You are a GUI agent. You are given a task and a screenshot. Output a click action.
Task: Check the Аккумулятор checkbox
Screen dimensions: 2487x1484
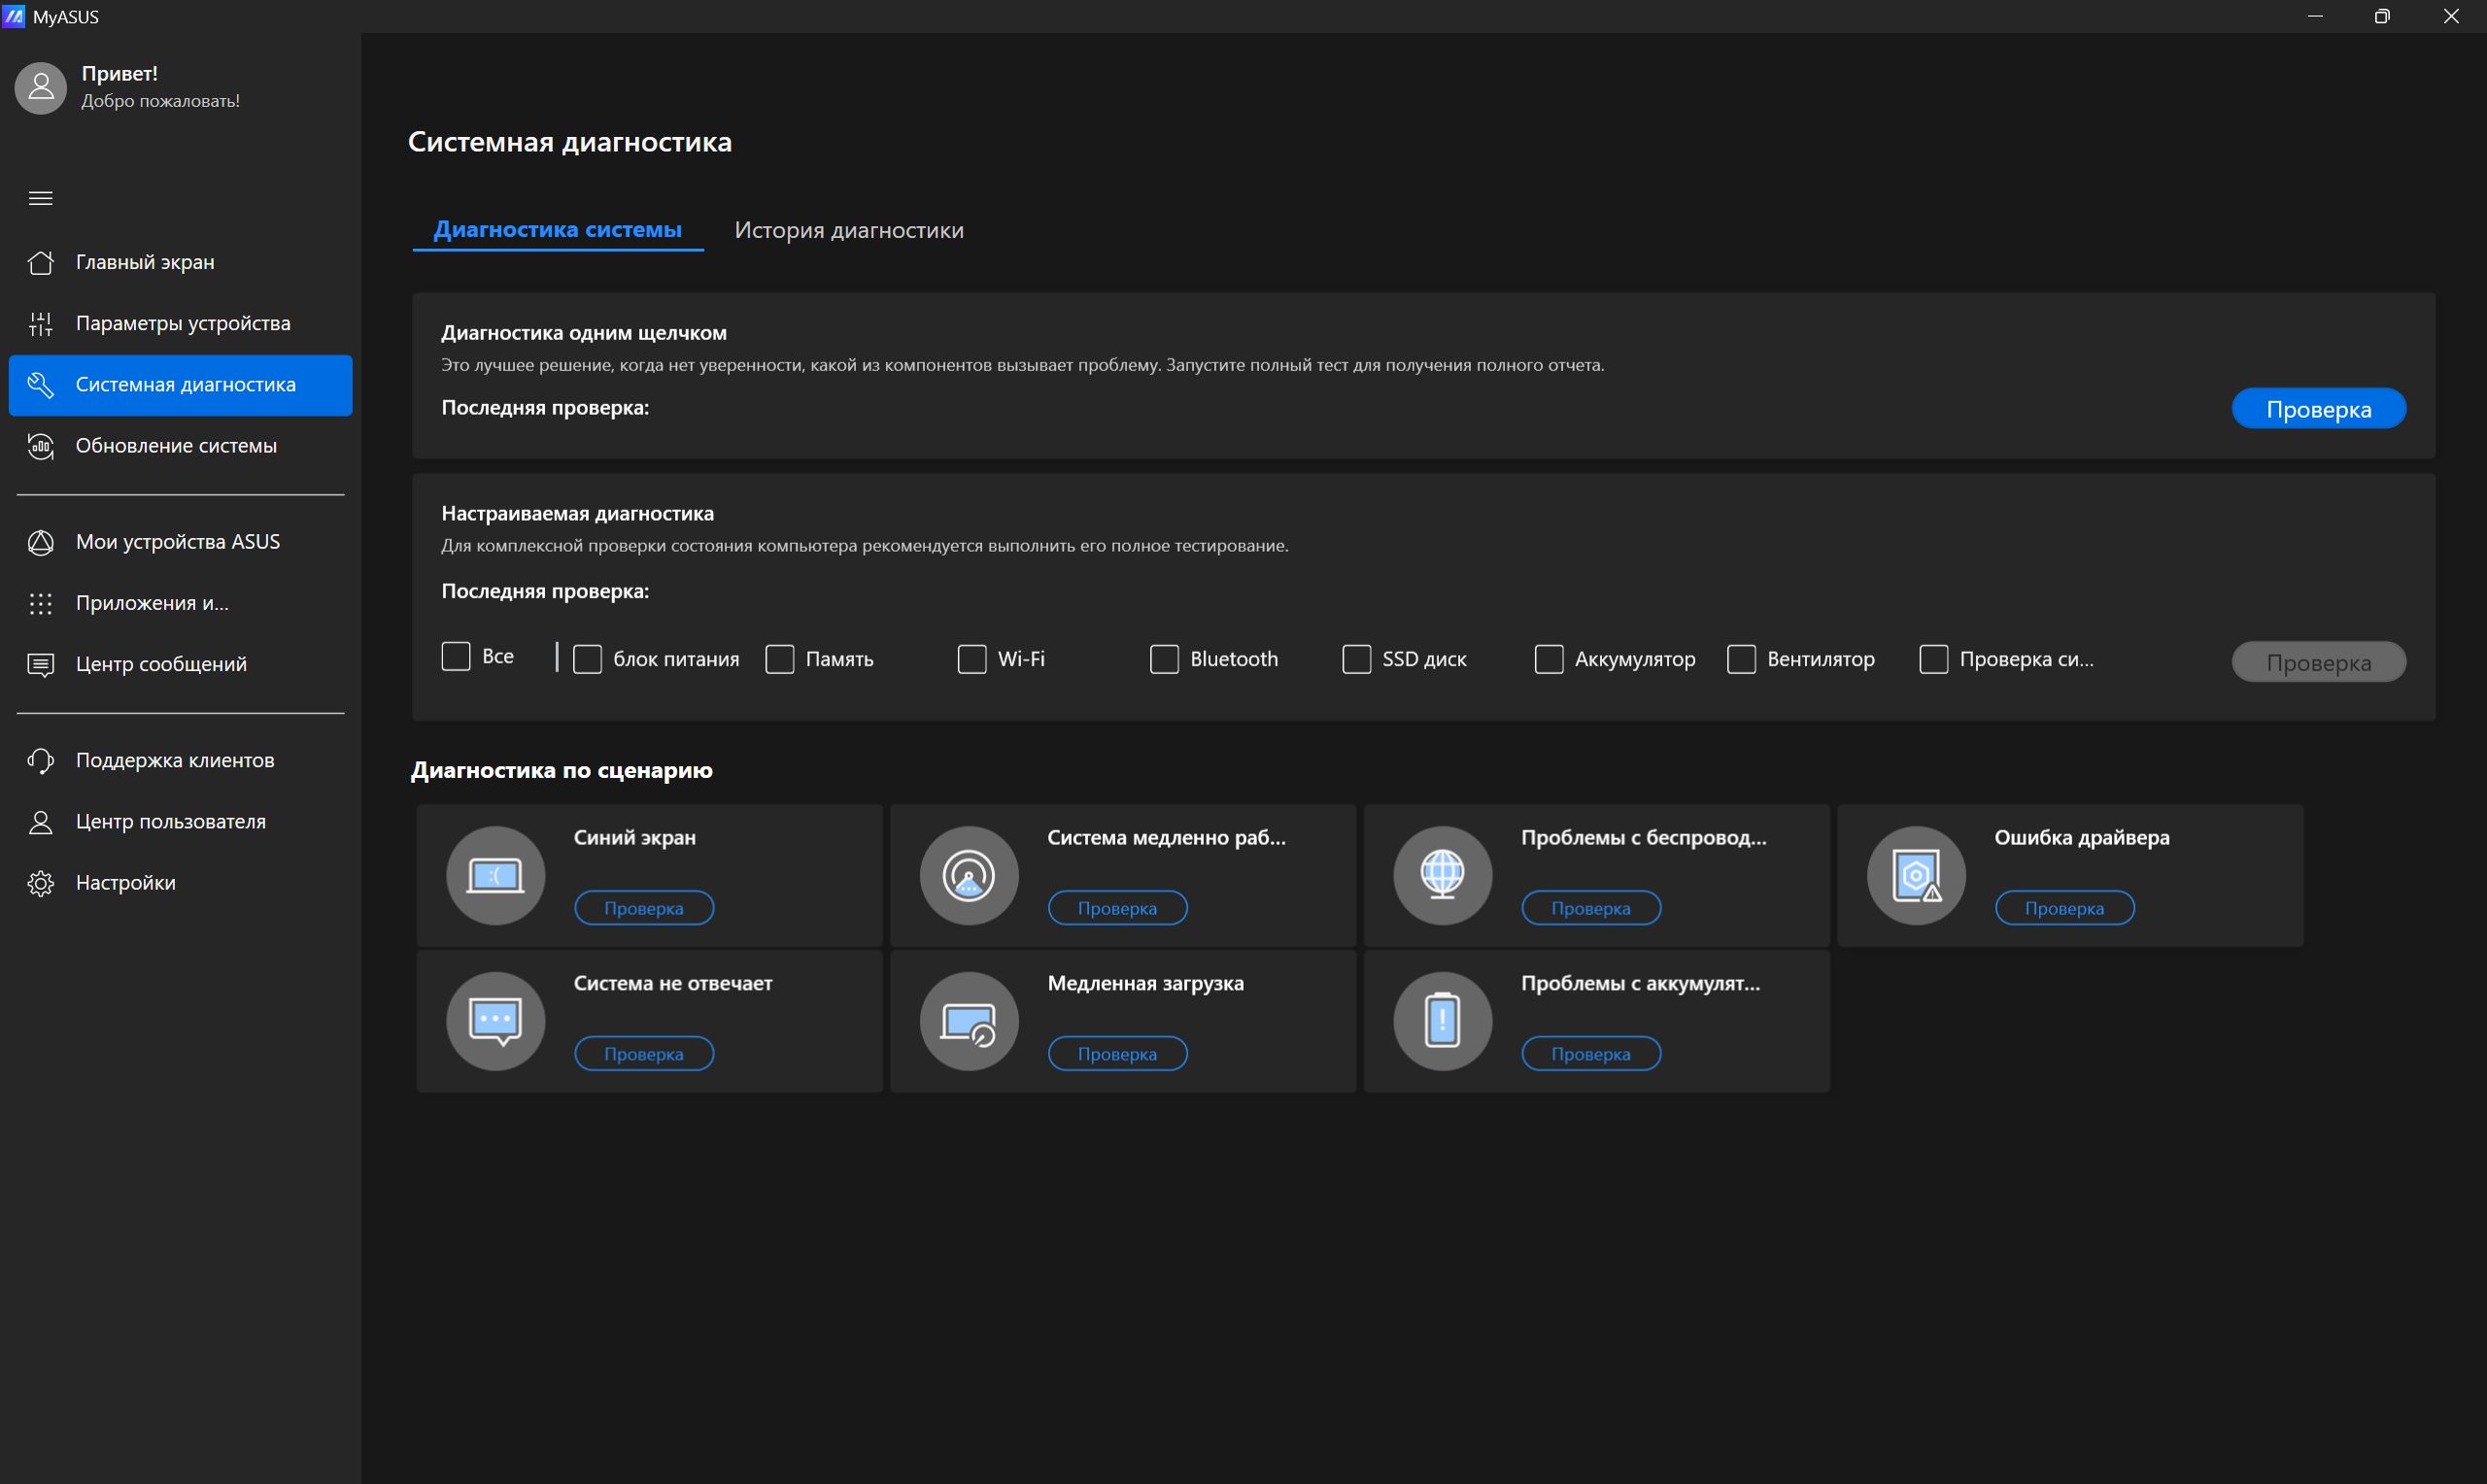click(x=1549, y=659)
